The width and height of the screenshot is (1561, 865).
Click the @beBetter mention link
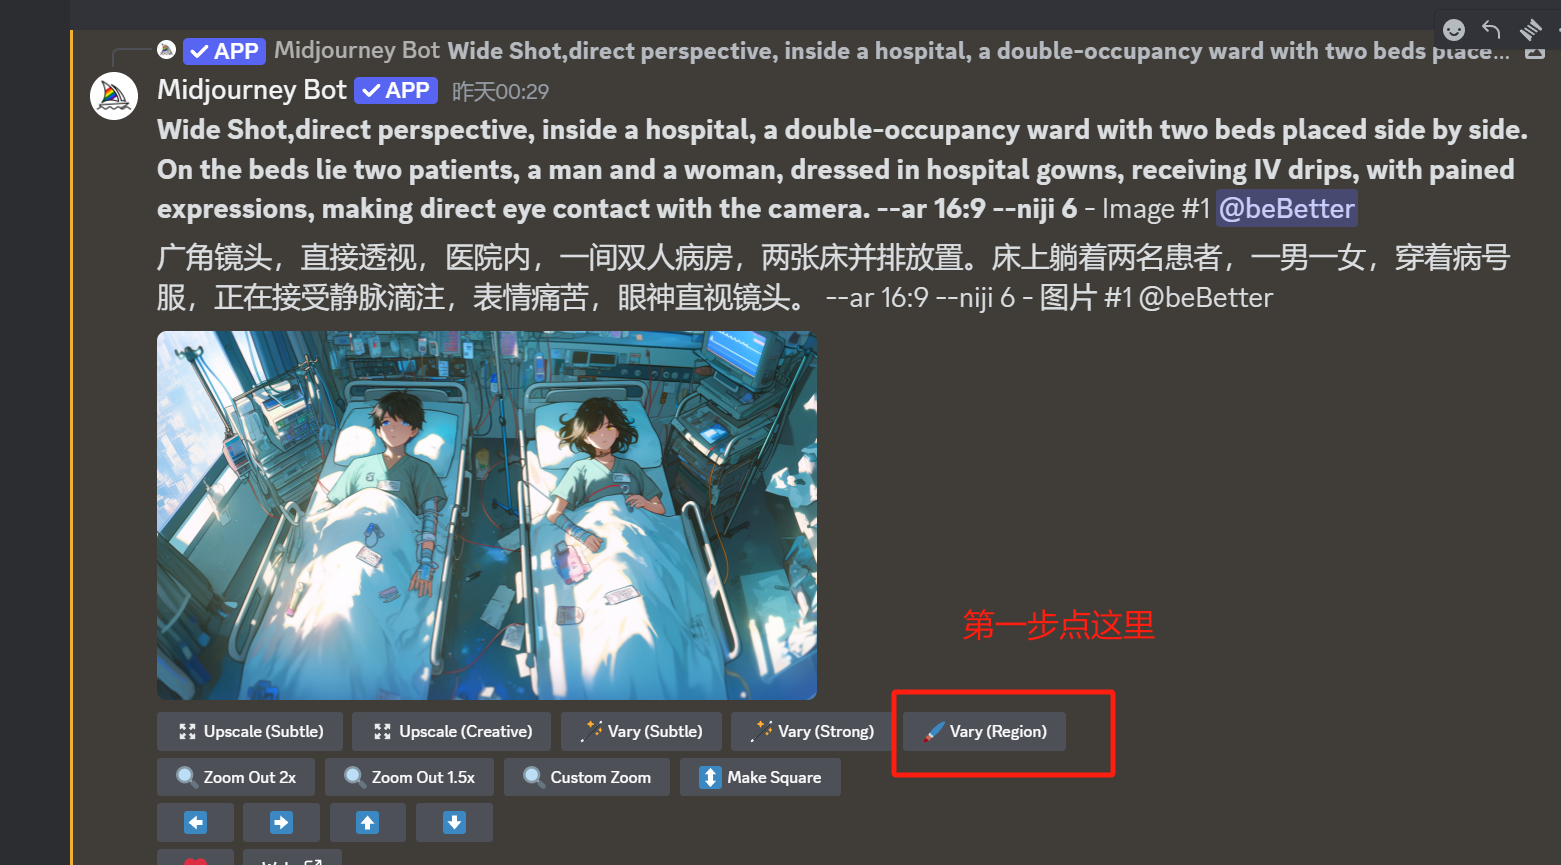coord(1286,208)
